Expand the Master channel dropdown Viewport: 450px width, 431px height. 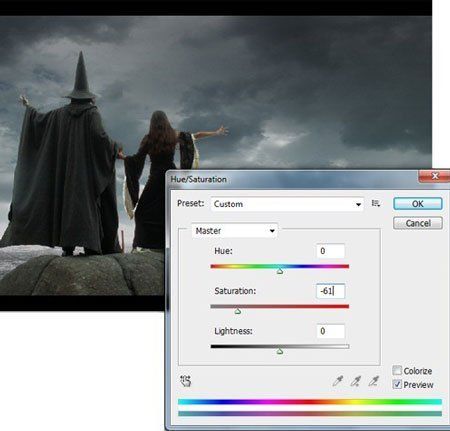coord(235,231)
